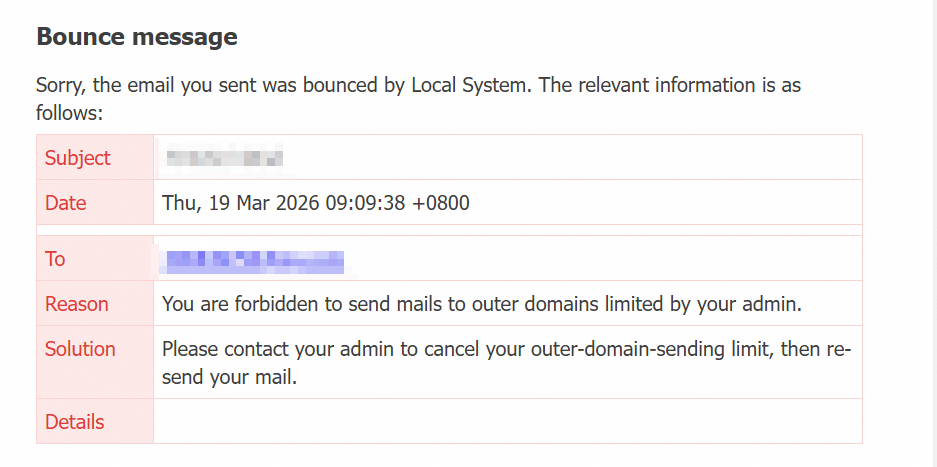Click the forbidden outer domains reason text

click(x=482, y=304)
